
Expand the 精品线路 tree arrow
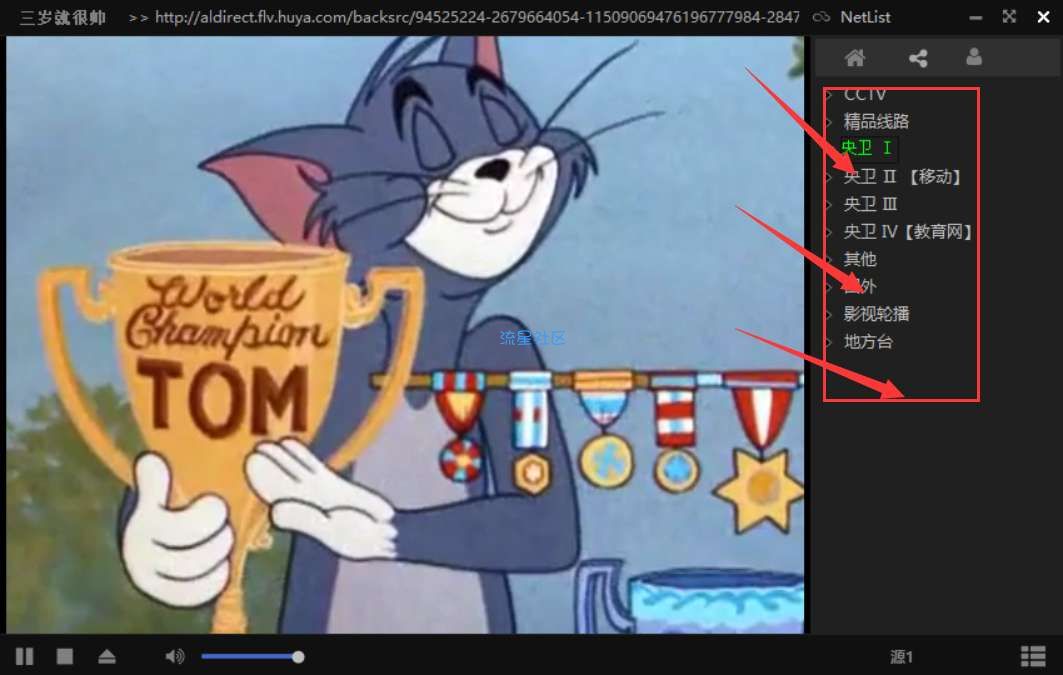[829, 122]
